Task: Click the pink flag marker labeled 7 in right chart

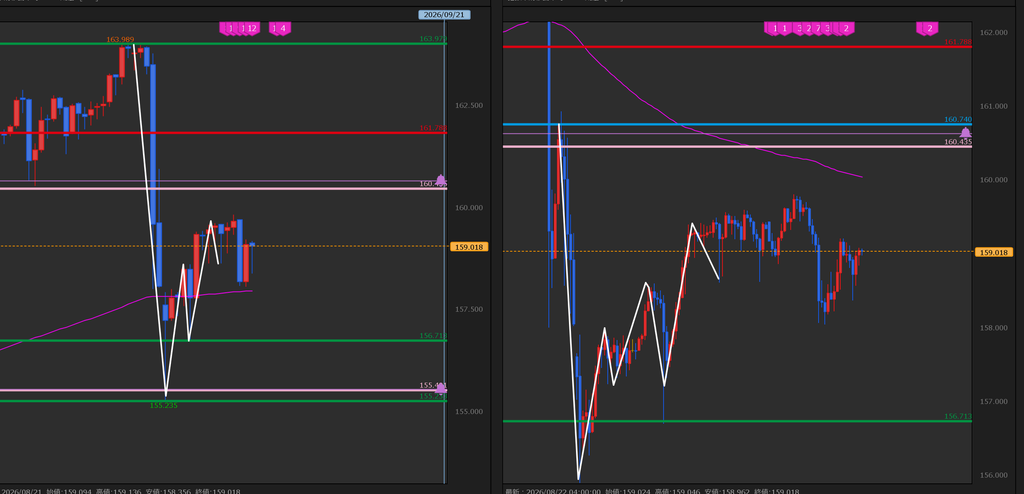Action: (818, 28)
